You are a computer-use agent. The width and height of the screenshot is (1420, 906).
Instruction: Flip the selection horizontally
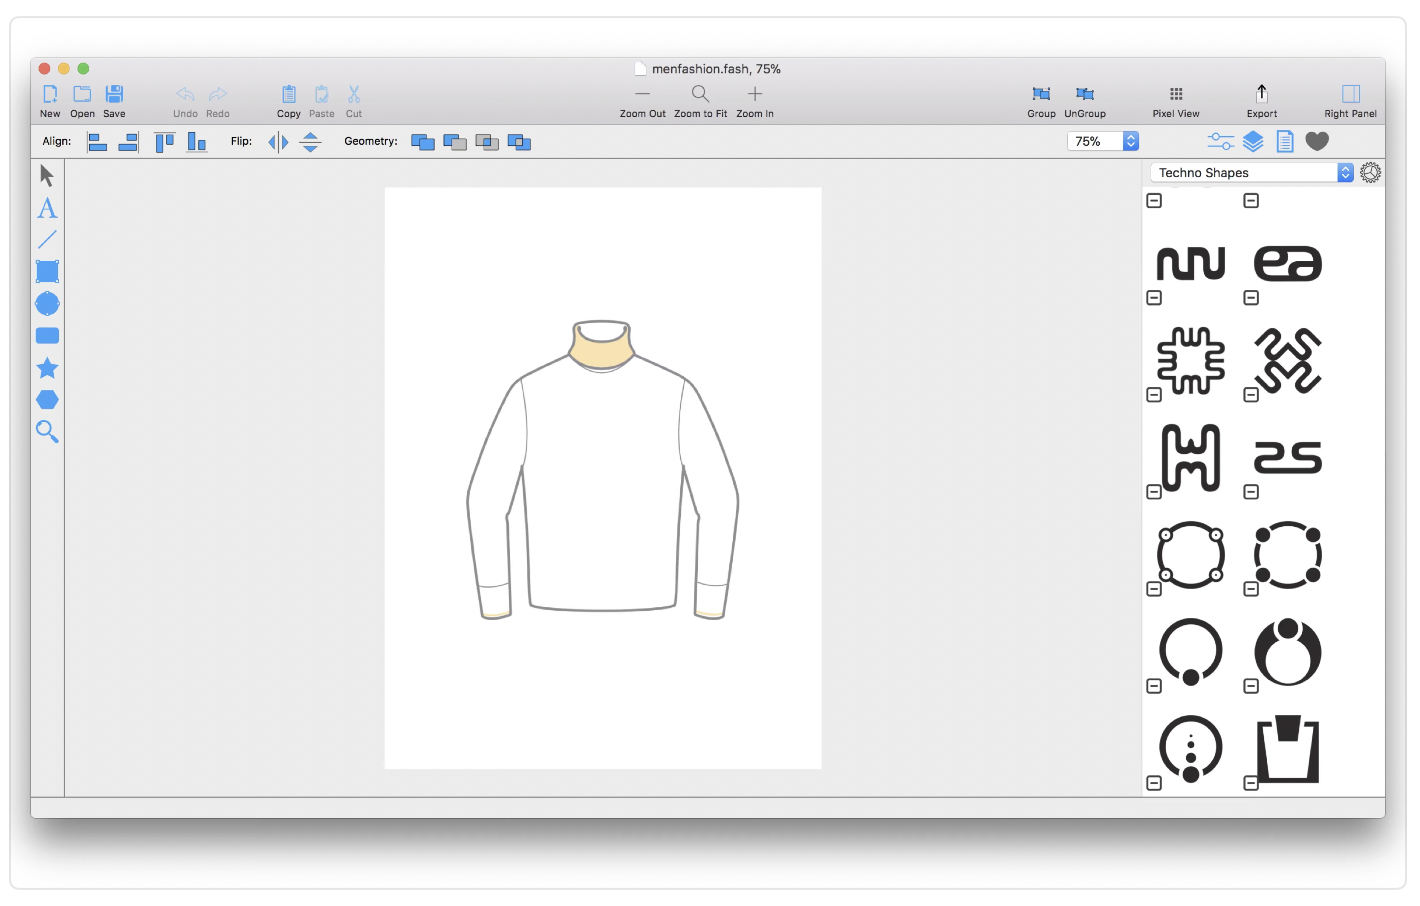(278, 142)
